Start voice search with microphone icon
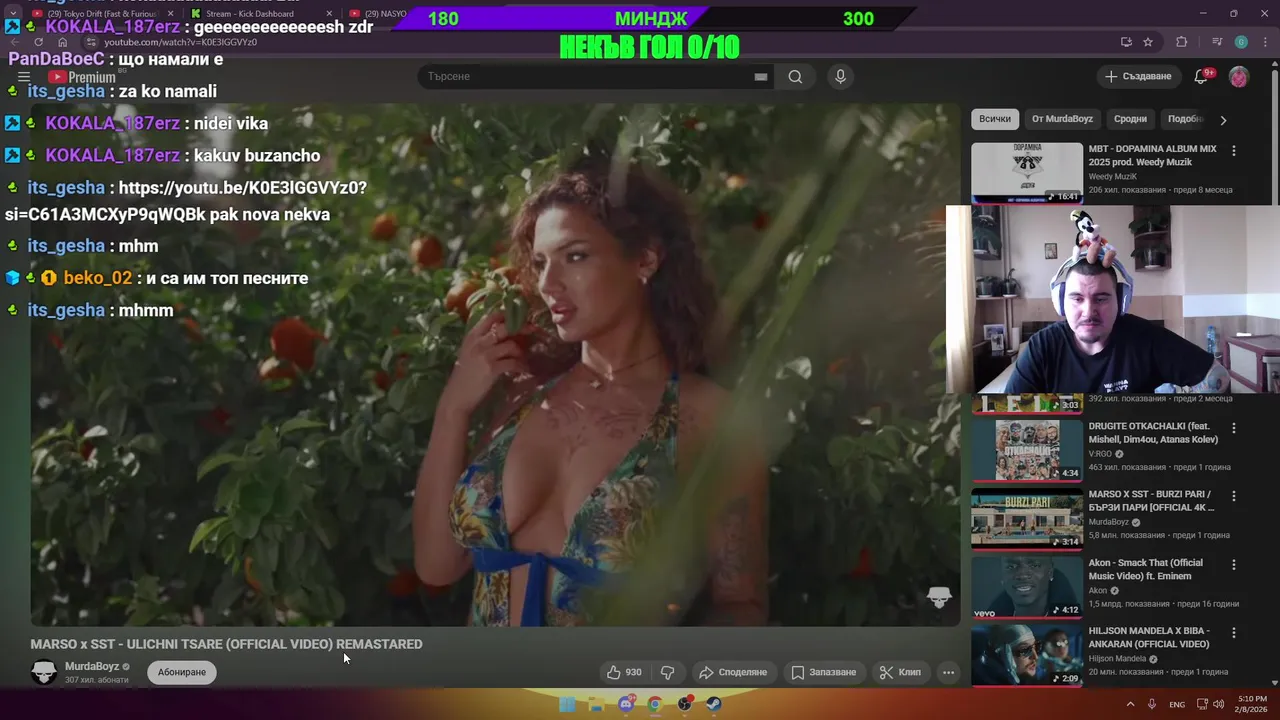The width and height of the screenshot is (1280, 720). coord(840,76)
